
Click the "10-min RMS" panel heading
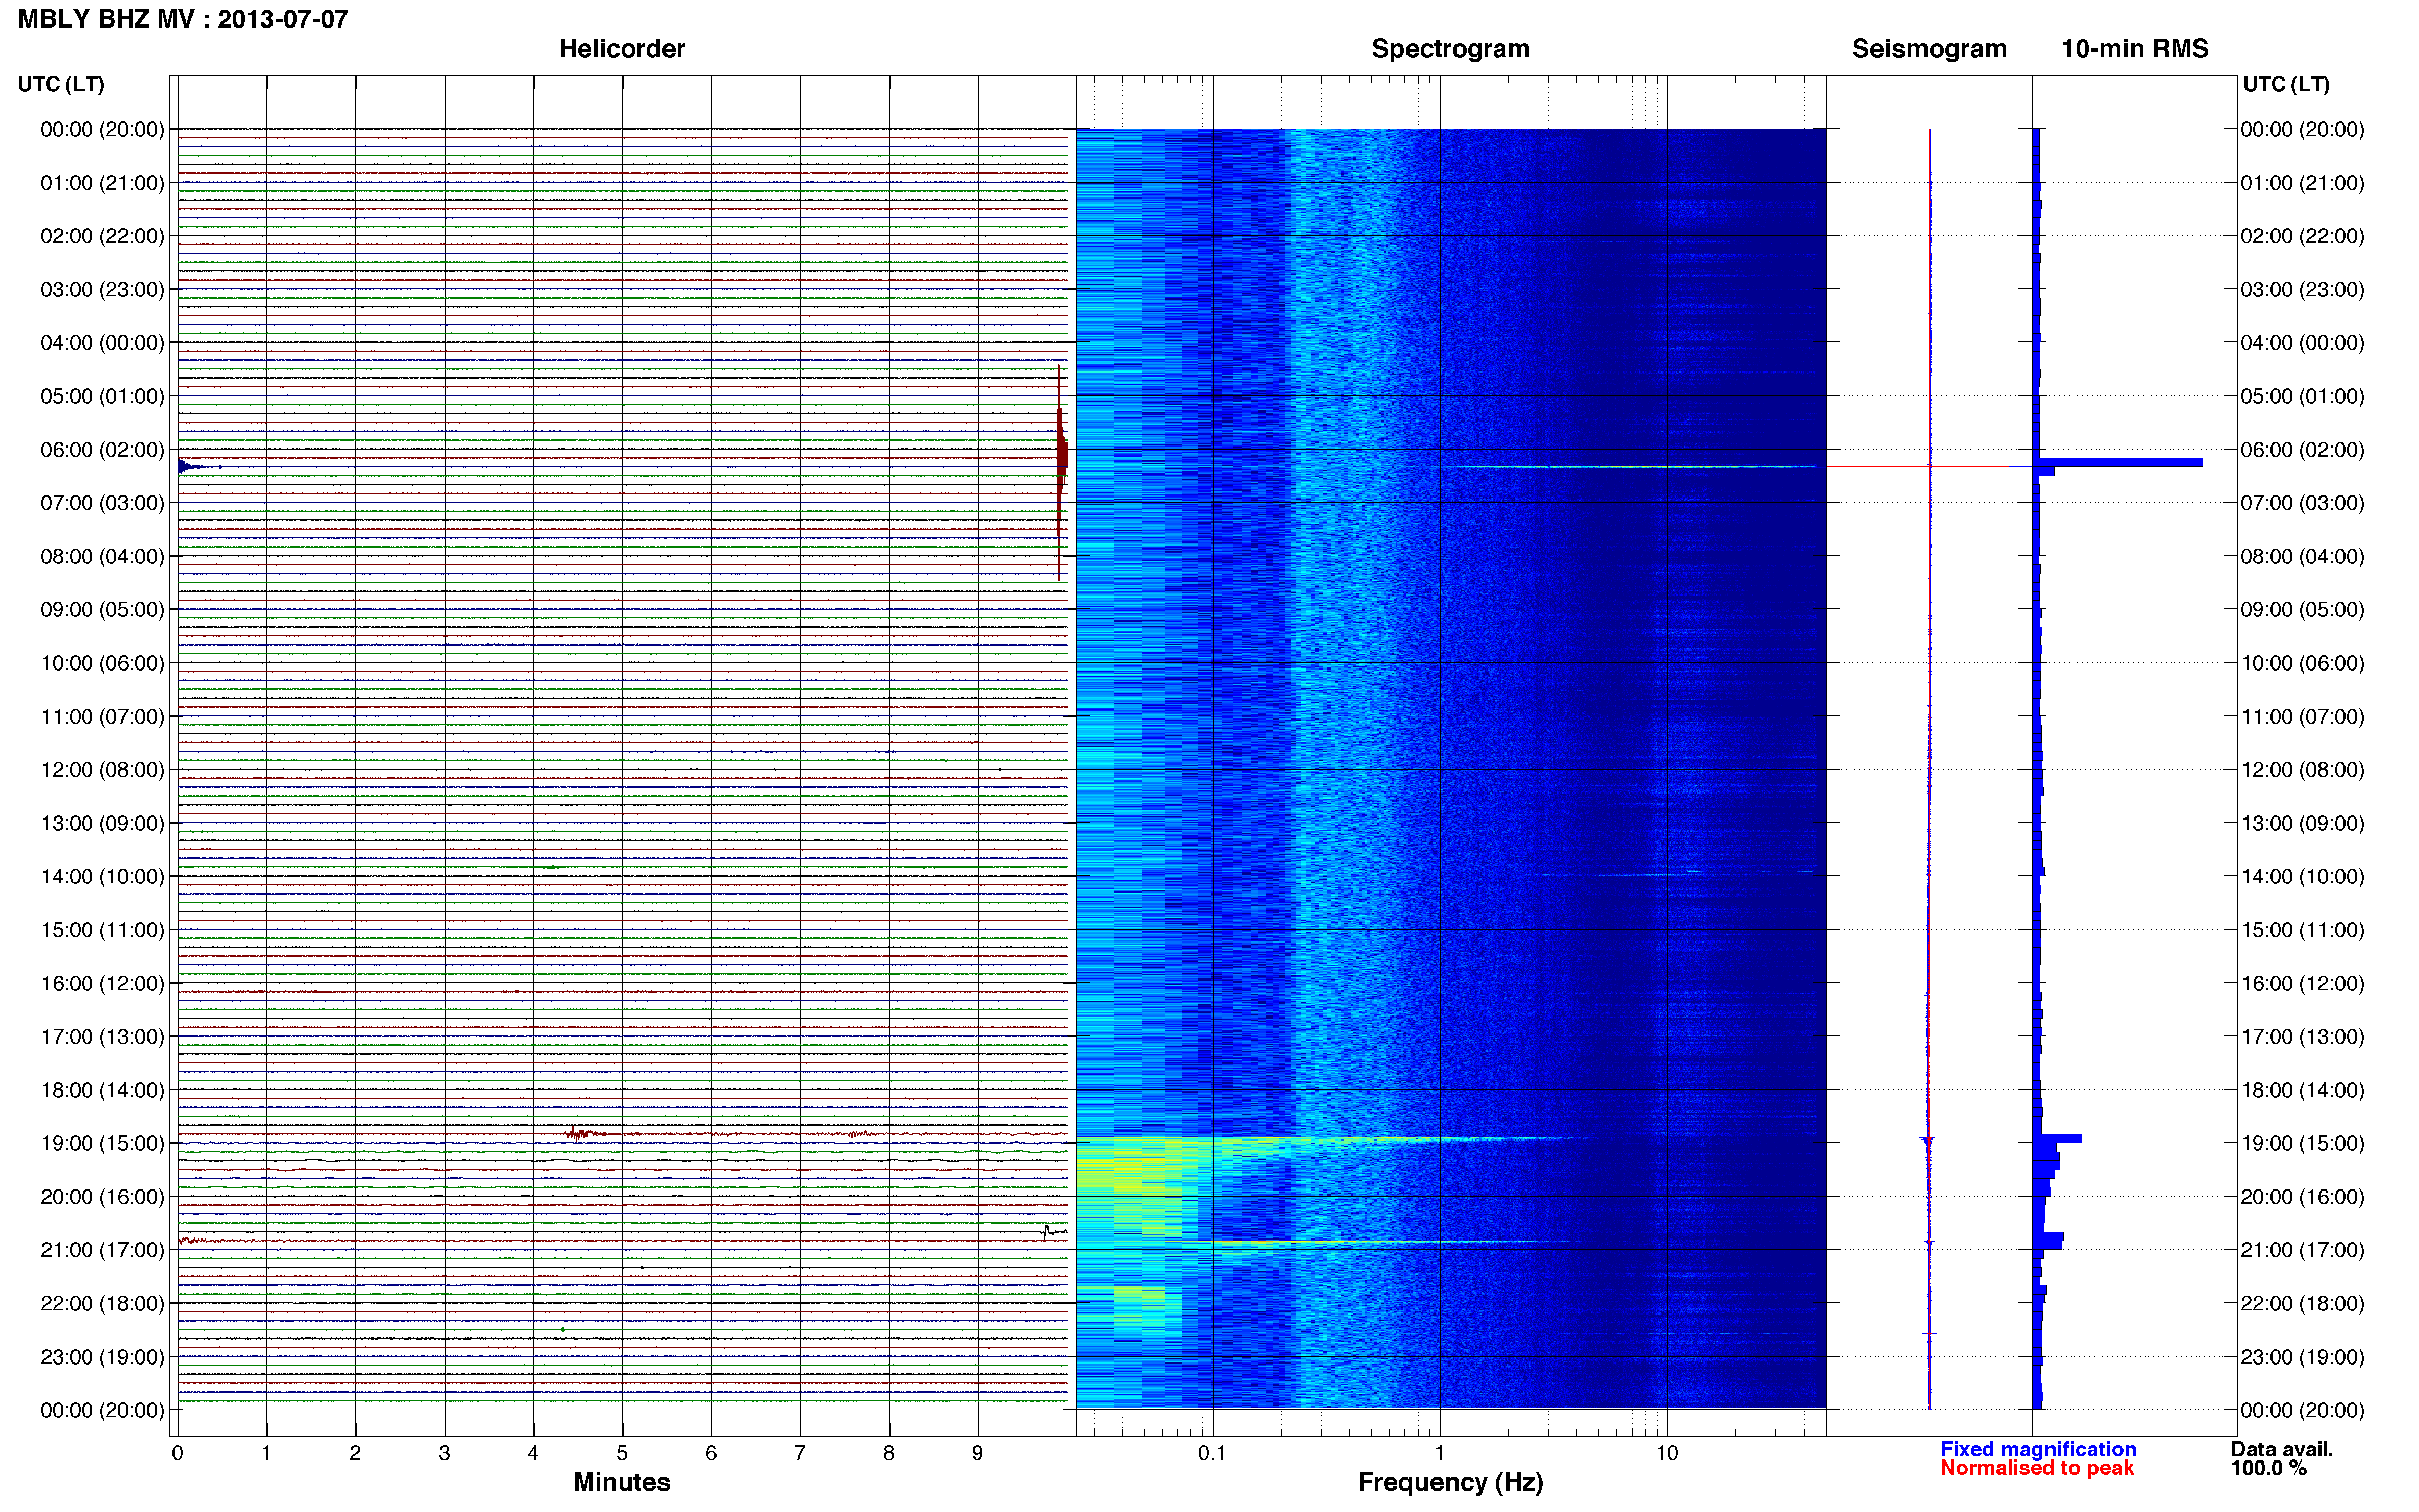pos(2135,49)
